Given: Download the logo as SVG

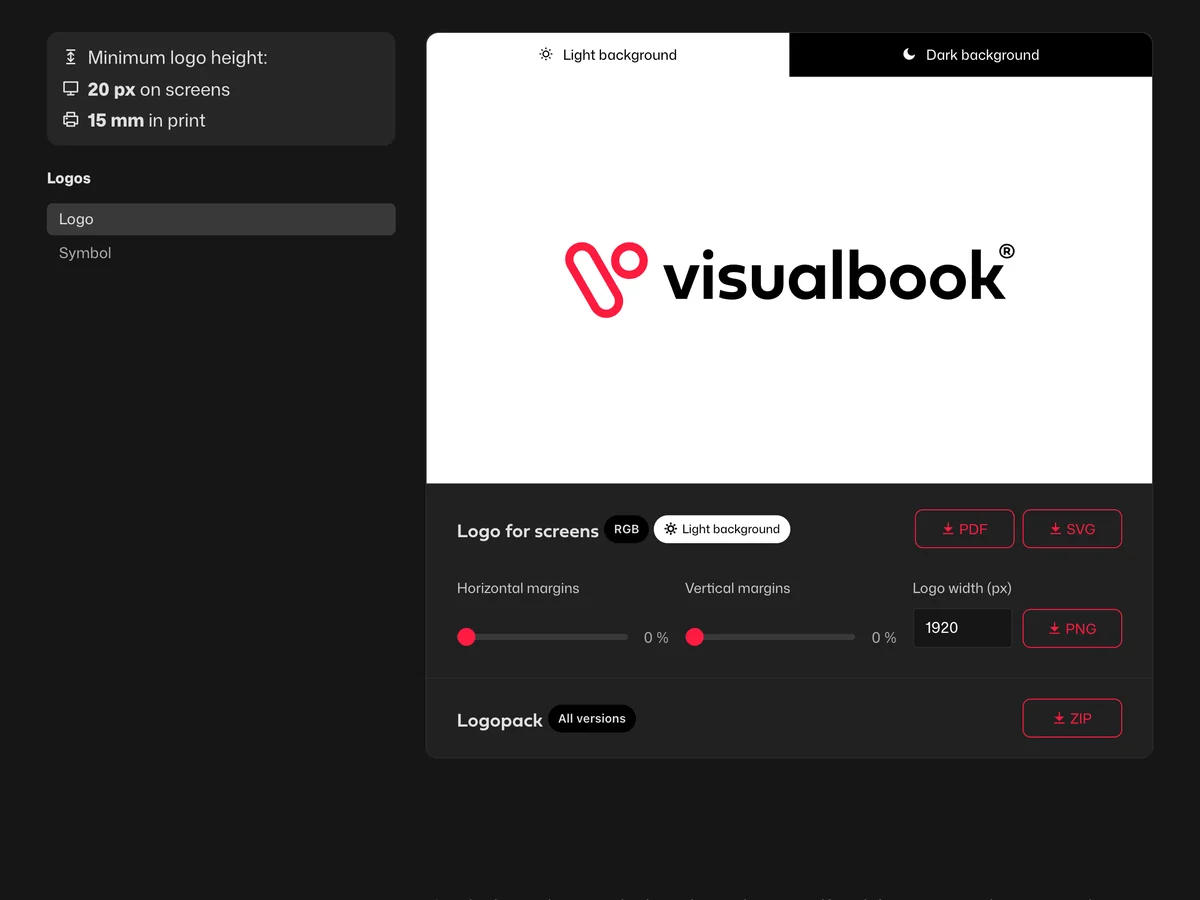Looking at the screenshot, I should click(x=1072, y=529).
